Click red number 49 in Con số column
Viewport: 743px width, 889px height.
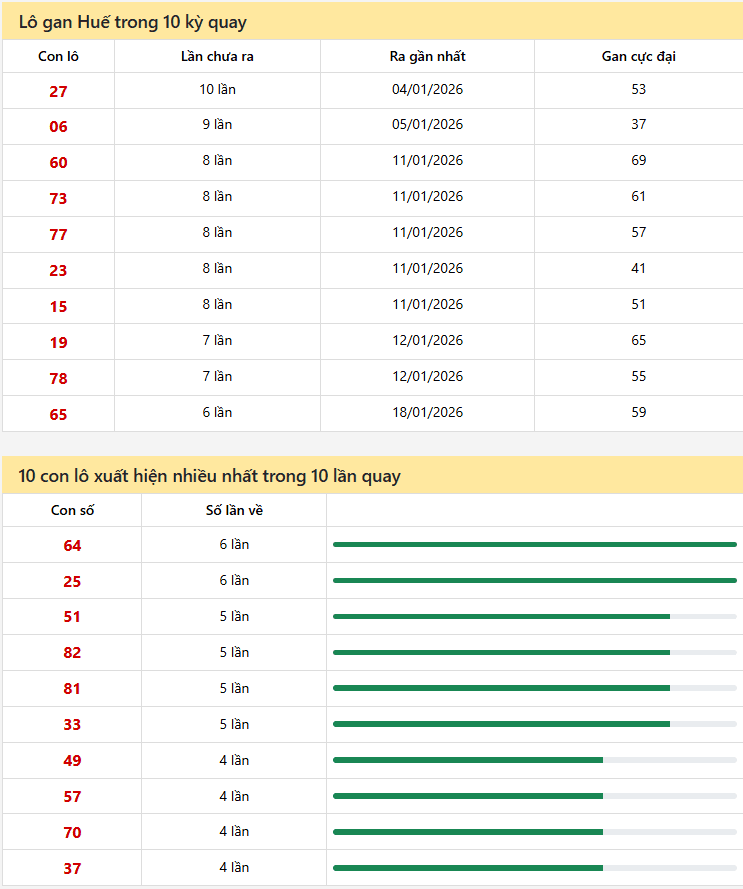click(72, 761)
